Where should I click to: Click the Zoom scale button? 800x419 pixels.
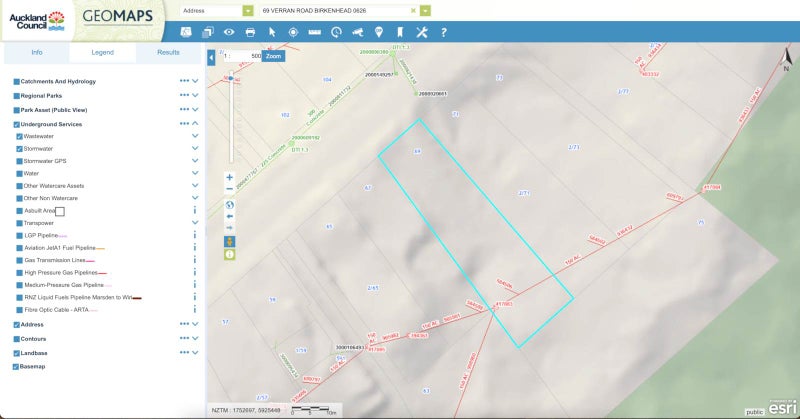274,57
